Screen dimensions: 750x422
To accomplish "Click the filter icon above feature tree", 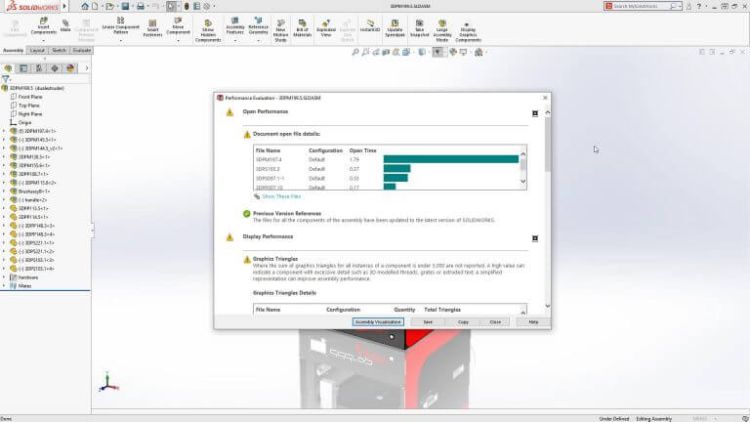I will tap(6, 79).
